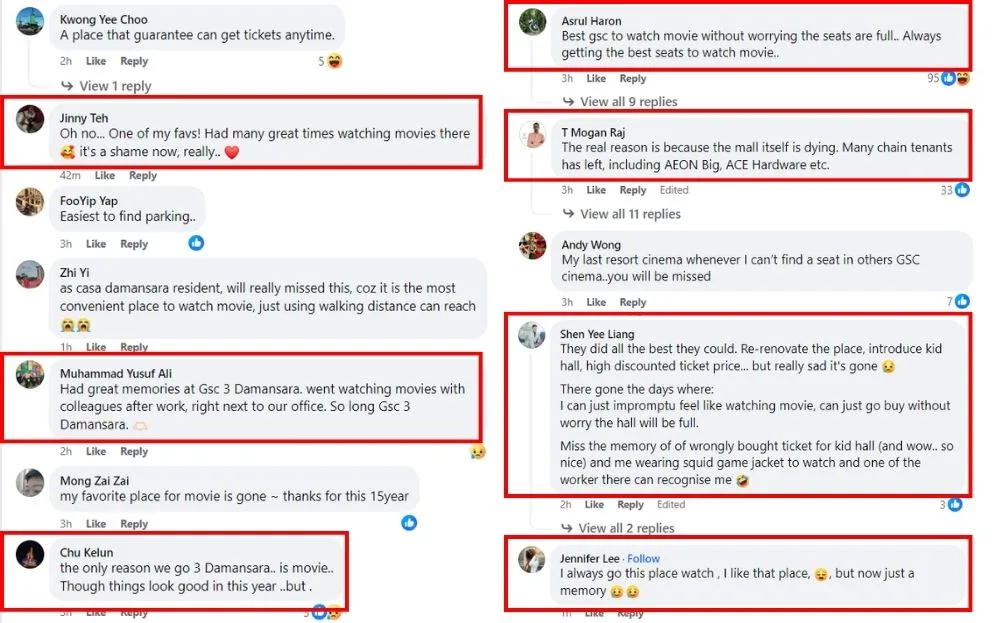Open Chu Kelun's profile avatar
1000x623 pixels.
(x=31, y=555)
